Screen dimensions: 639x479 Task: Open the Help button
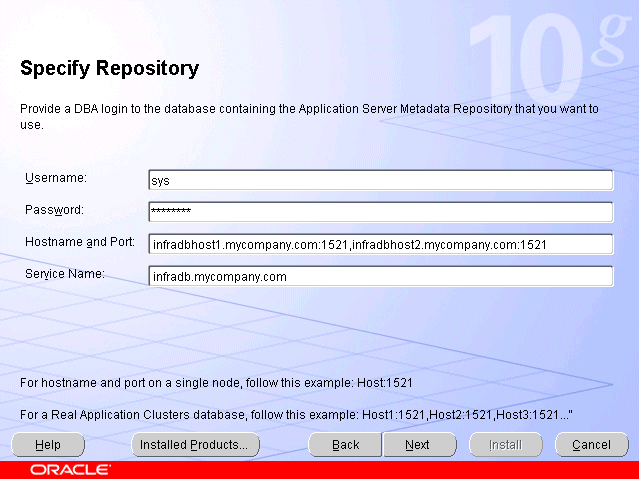point(48,444)
